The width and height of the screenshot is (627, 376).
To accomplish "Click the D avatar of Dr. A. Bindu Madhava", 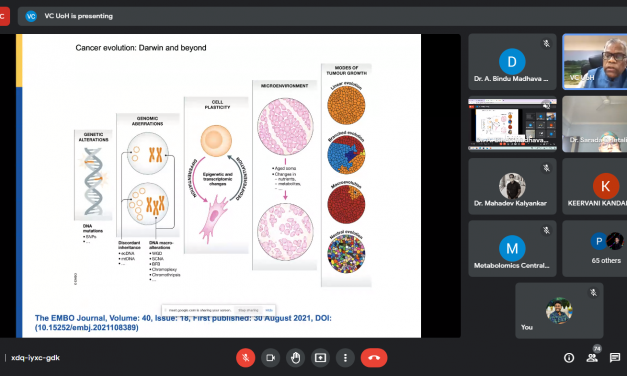I will tap(512, 62).
